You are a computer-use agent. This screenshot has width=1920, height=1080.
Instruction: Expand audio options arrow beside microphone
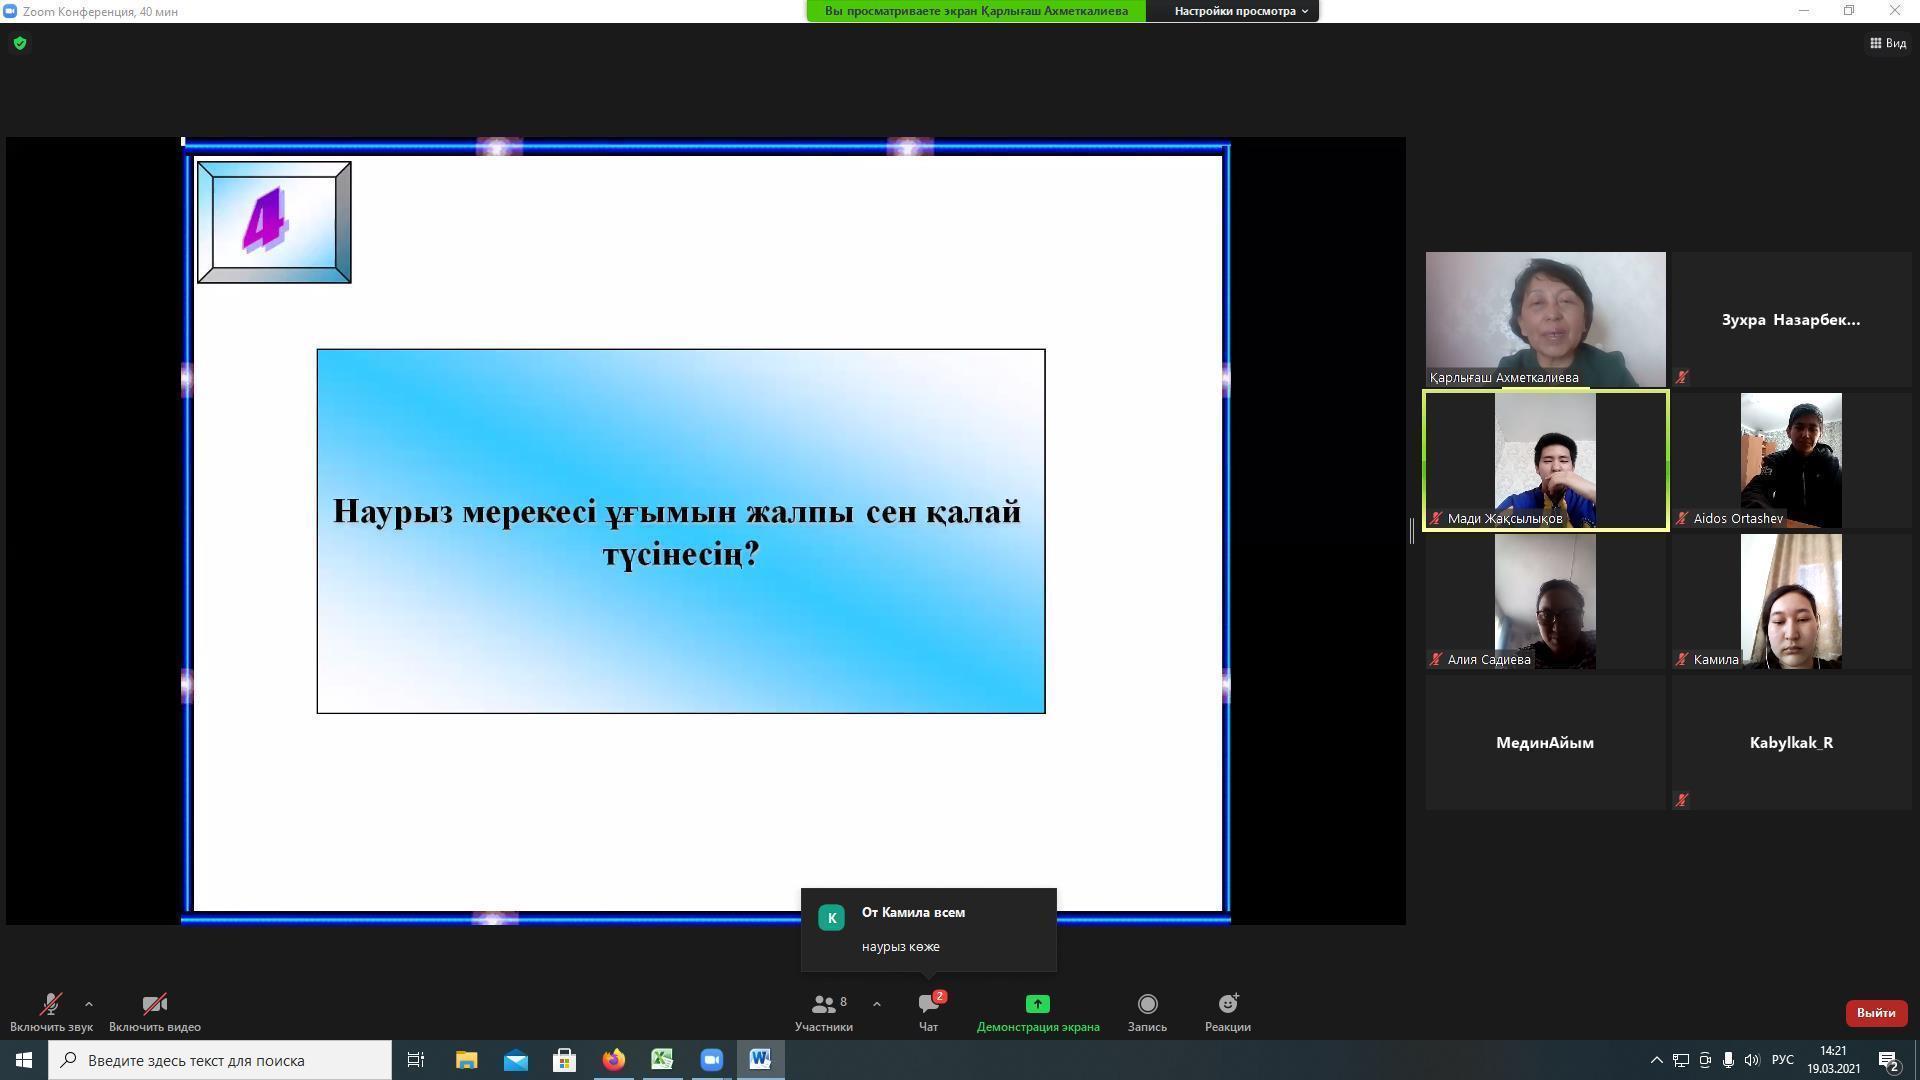pyautogui.click(x=89, y=1004)
